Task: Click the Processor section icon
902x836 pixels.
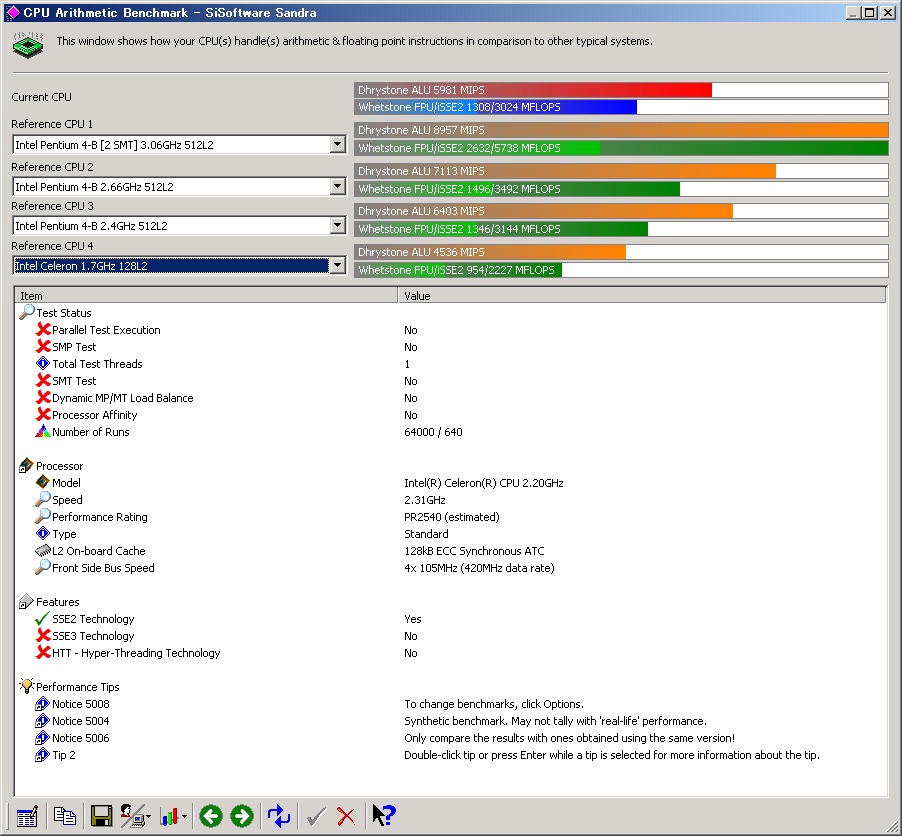Action: point(26,465)
